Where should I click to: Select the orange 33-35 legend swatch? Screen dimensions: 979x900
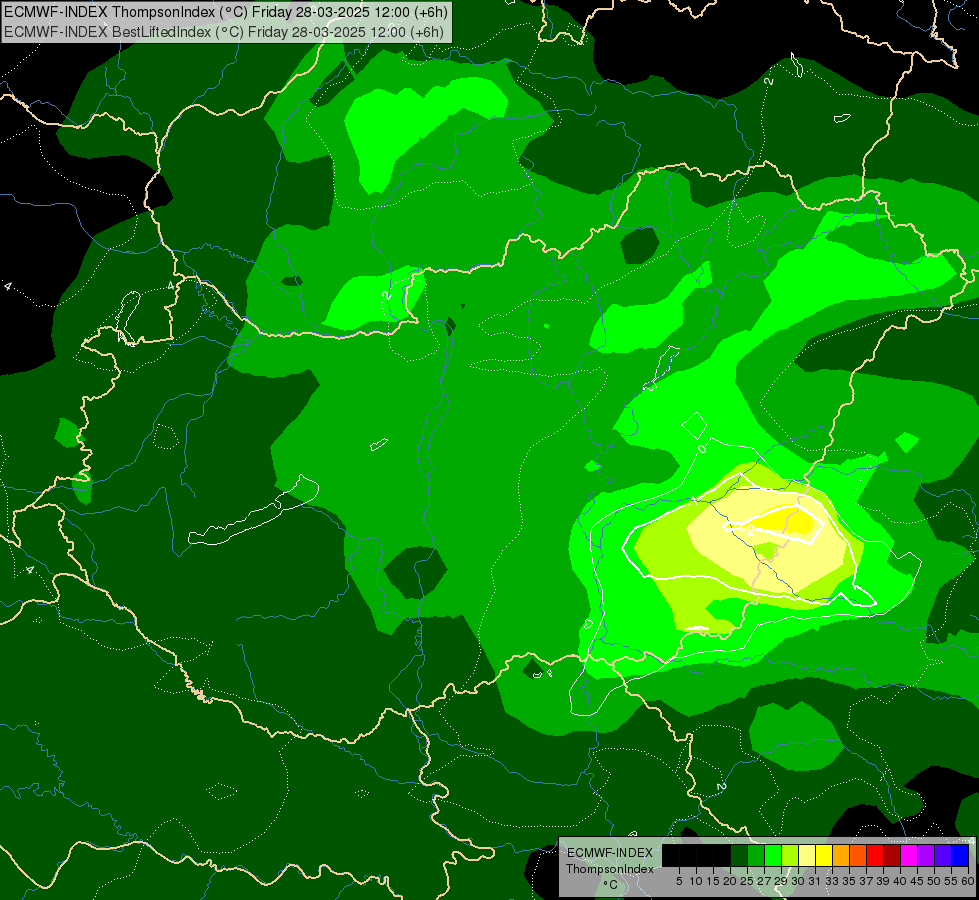(x=841, y=855)
